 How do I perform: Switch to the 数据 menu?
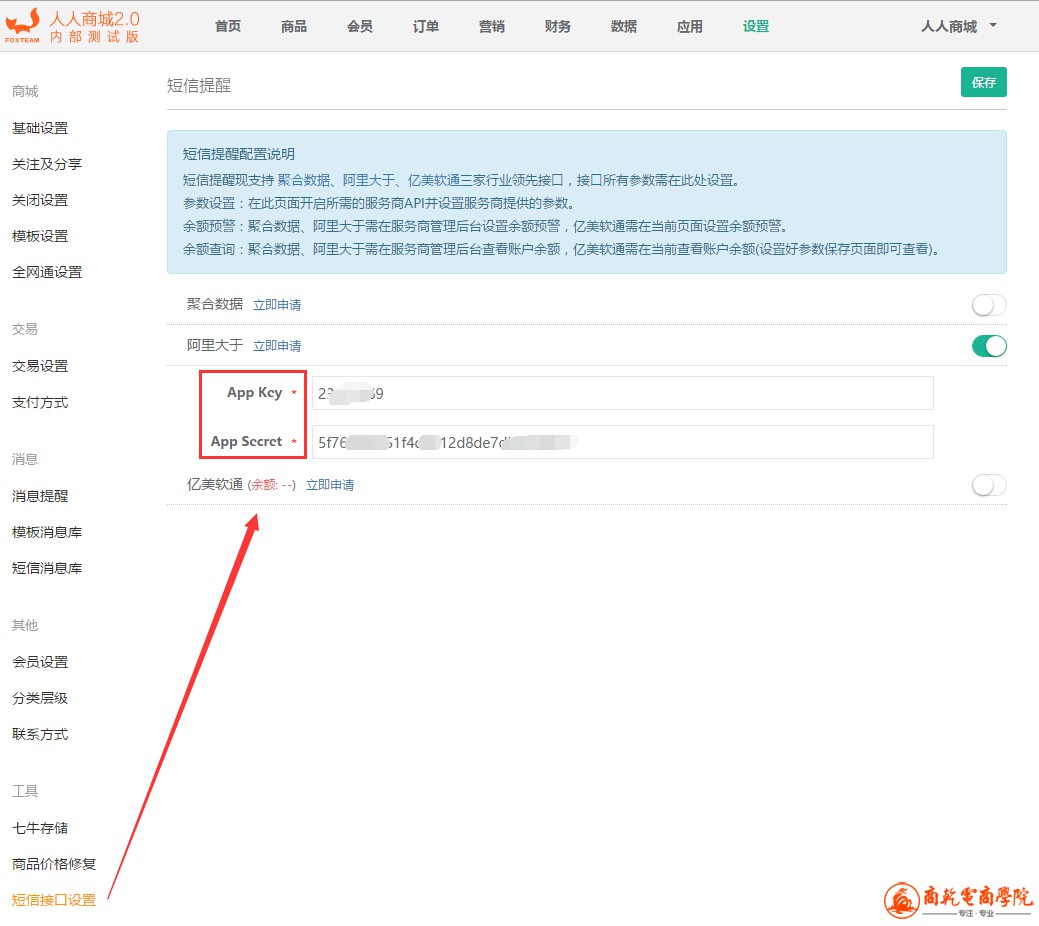(x=624, y=27)
